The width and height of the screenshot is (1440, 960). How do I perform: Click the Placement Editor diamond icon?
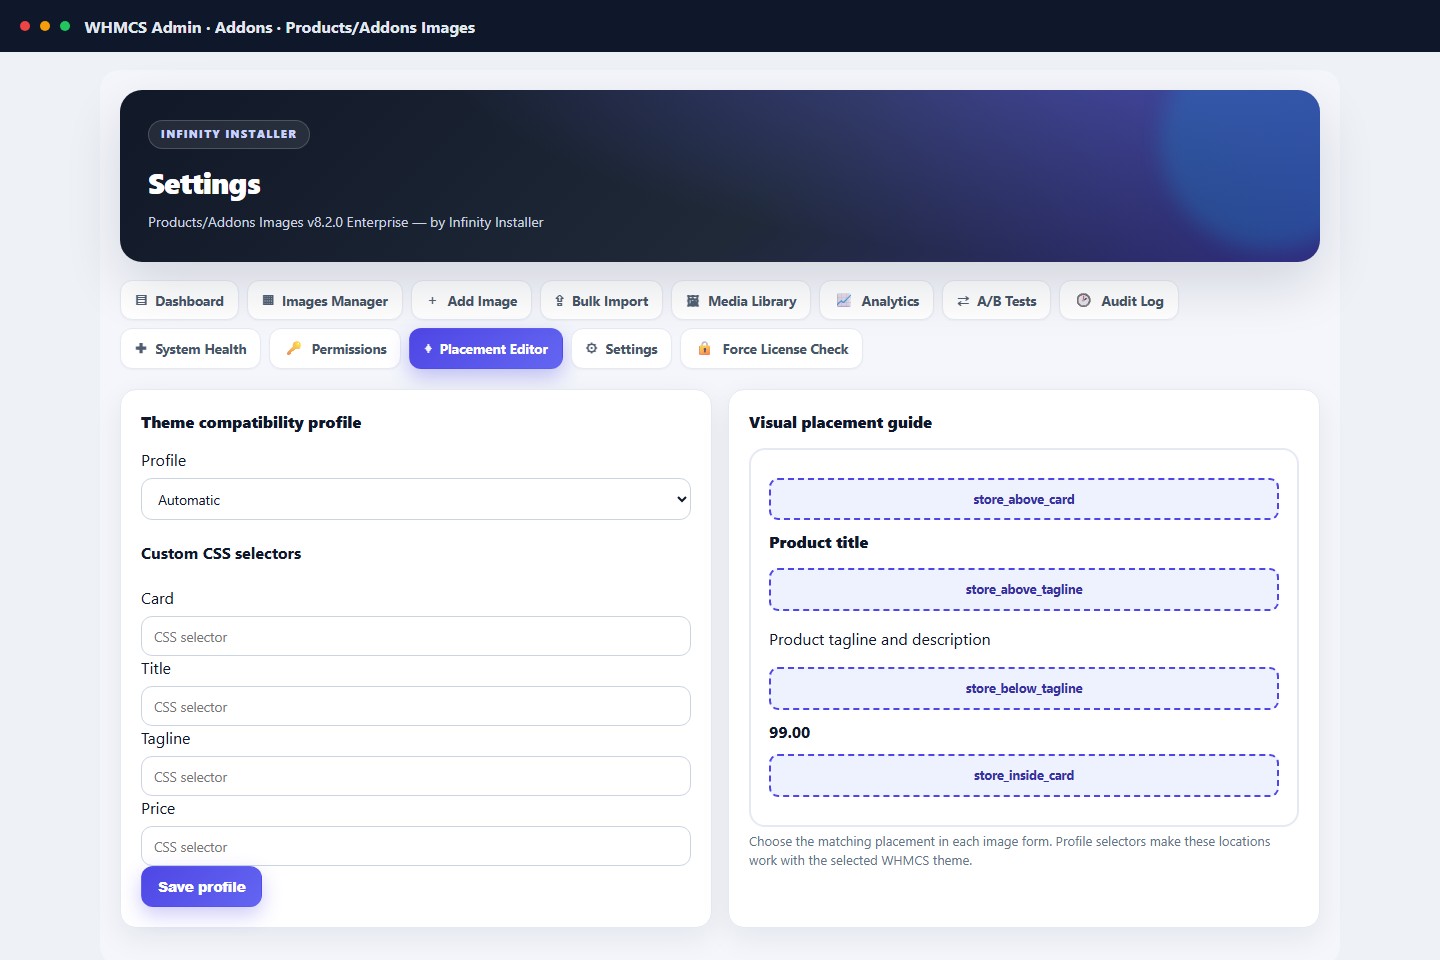428,349
